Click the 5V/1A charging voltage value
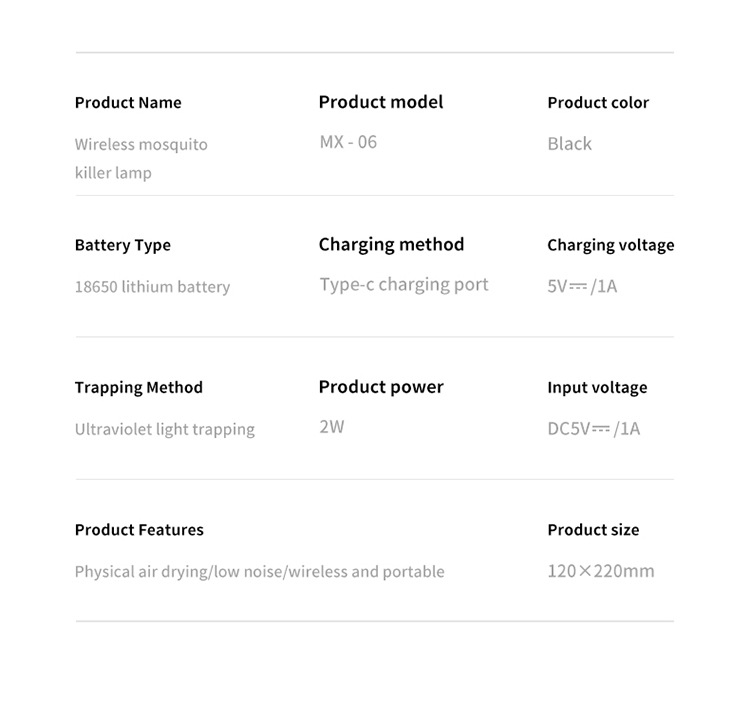Screen dimensions: 750x701 (x=582, y=287)
